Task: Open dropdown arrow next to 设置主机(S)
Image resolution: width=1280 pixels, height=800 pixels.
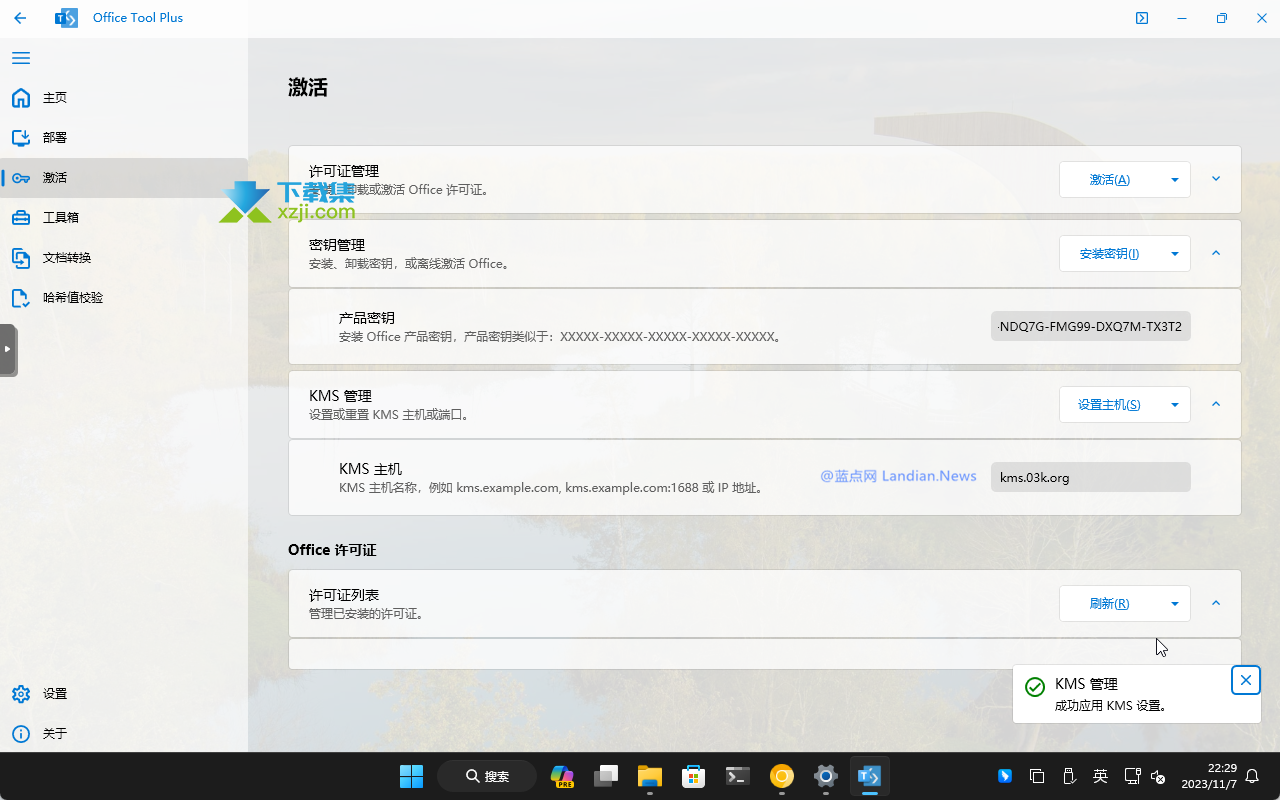Action: point(1174,405)
